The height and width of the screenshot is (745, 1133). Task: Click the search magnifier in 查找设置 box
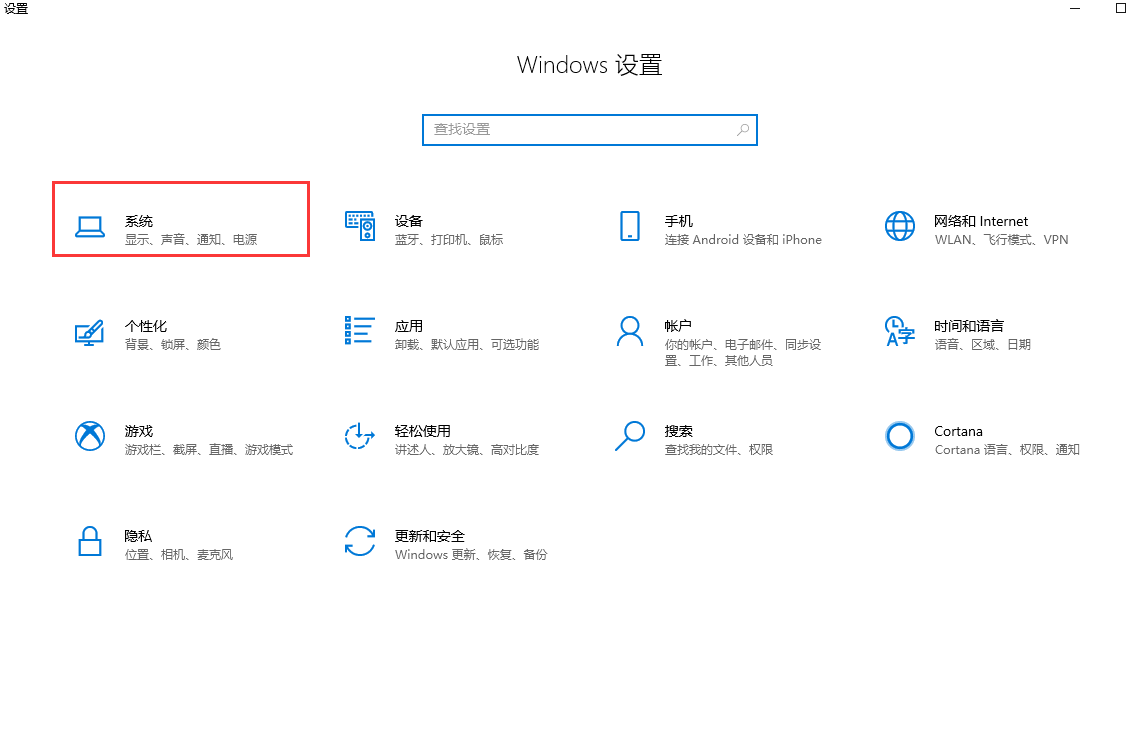(743, 129)
